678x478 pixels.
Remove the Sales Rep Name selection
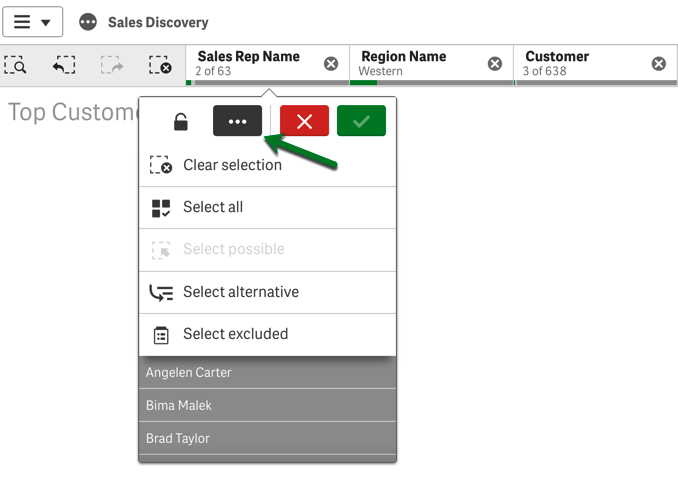(x=331, y=64)
